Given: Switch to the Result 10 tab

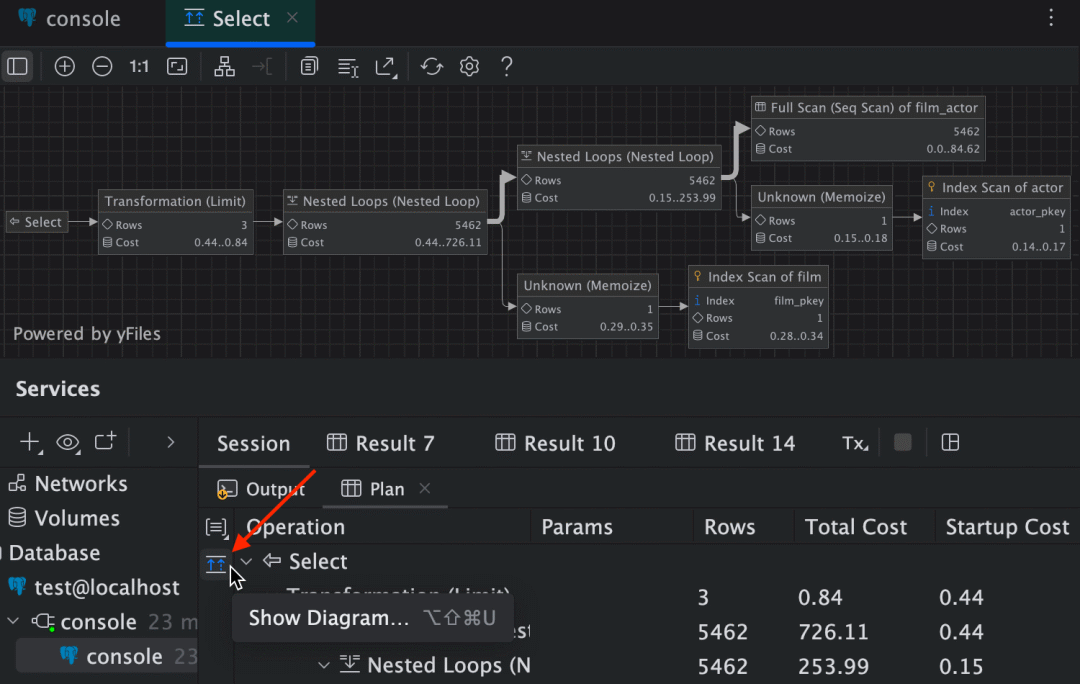Looking at the screenshot, I should point(555,442).
